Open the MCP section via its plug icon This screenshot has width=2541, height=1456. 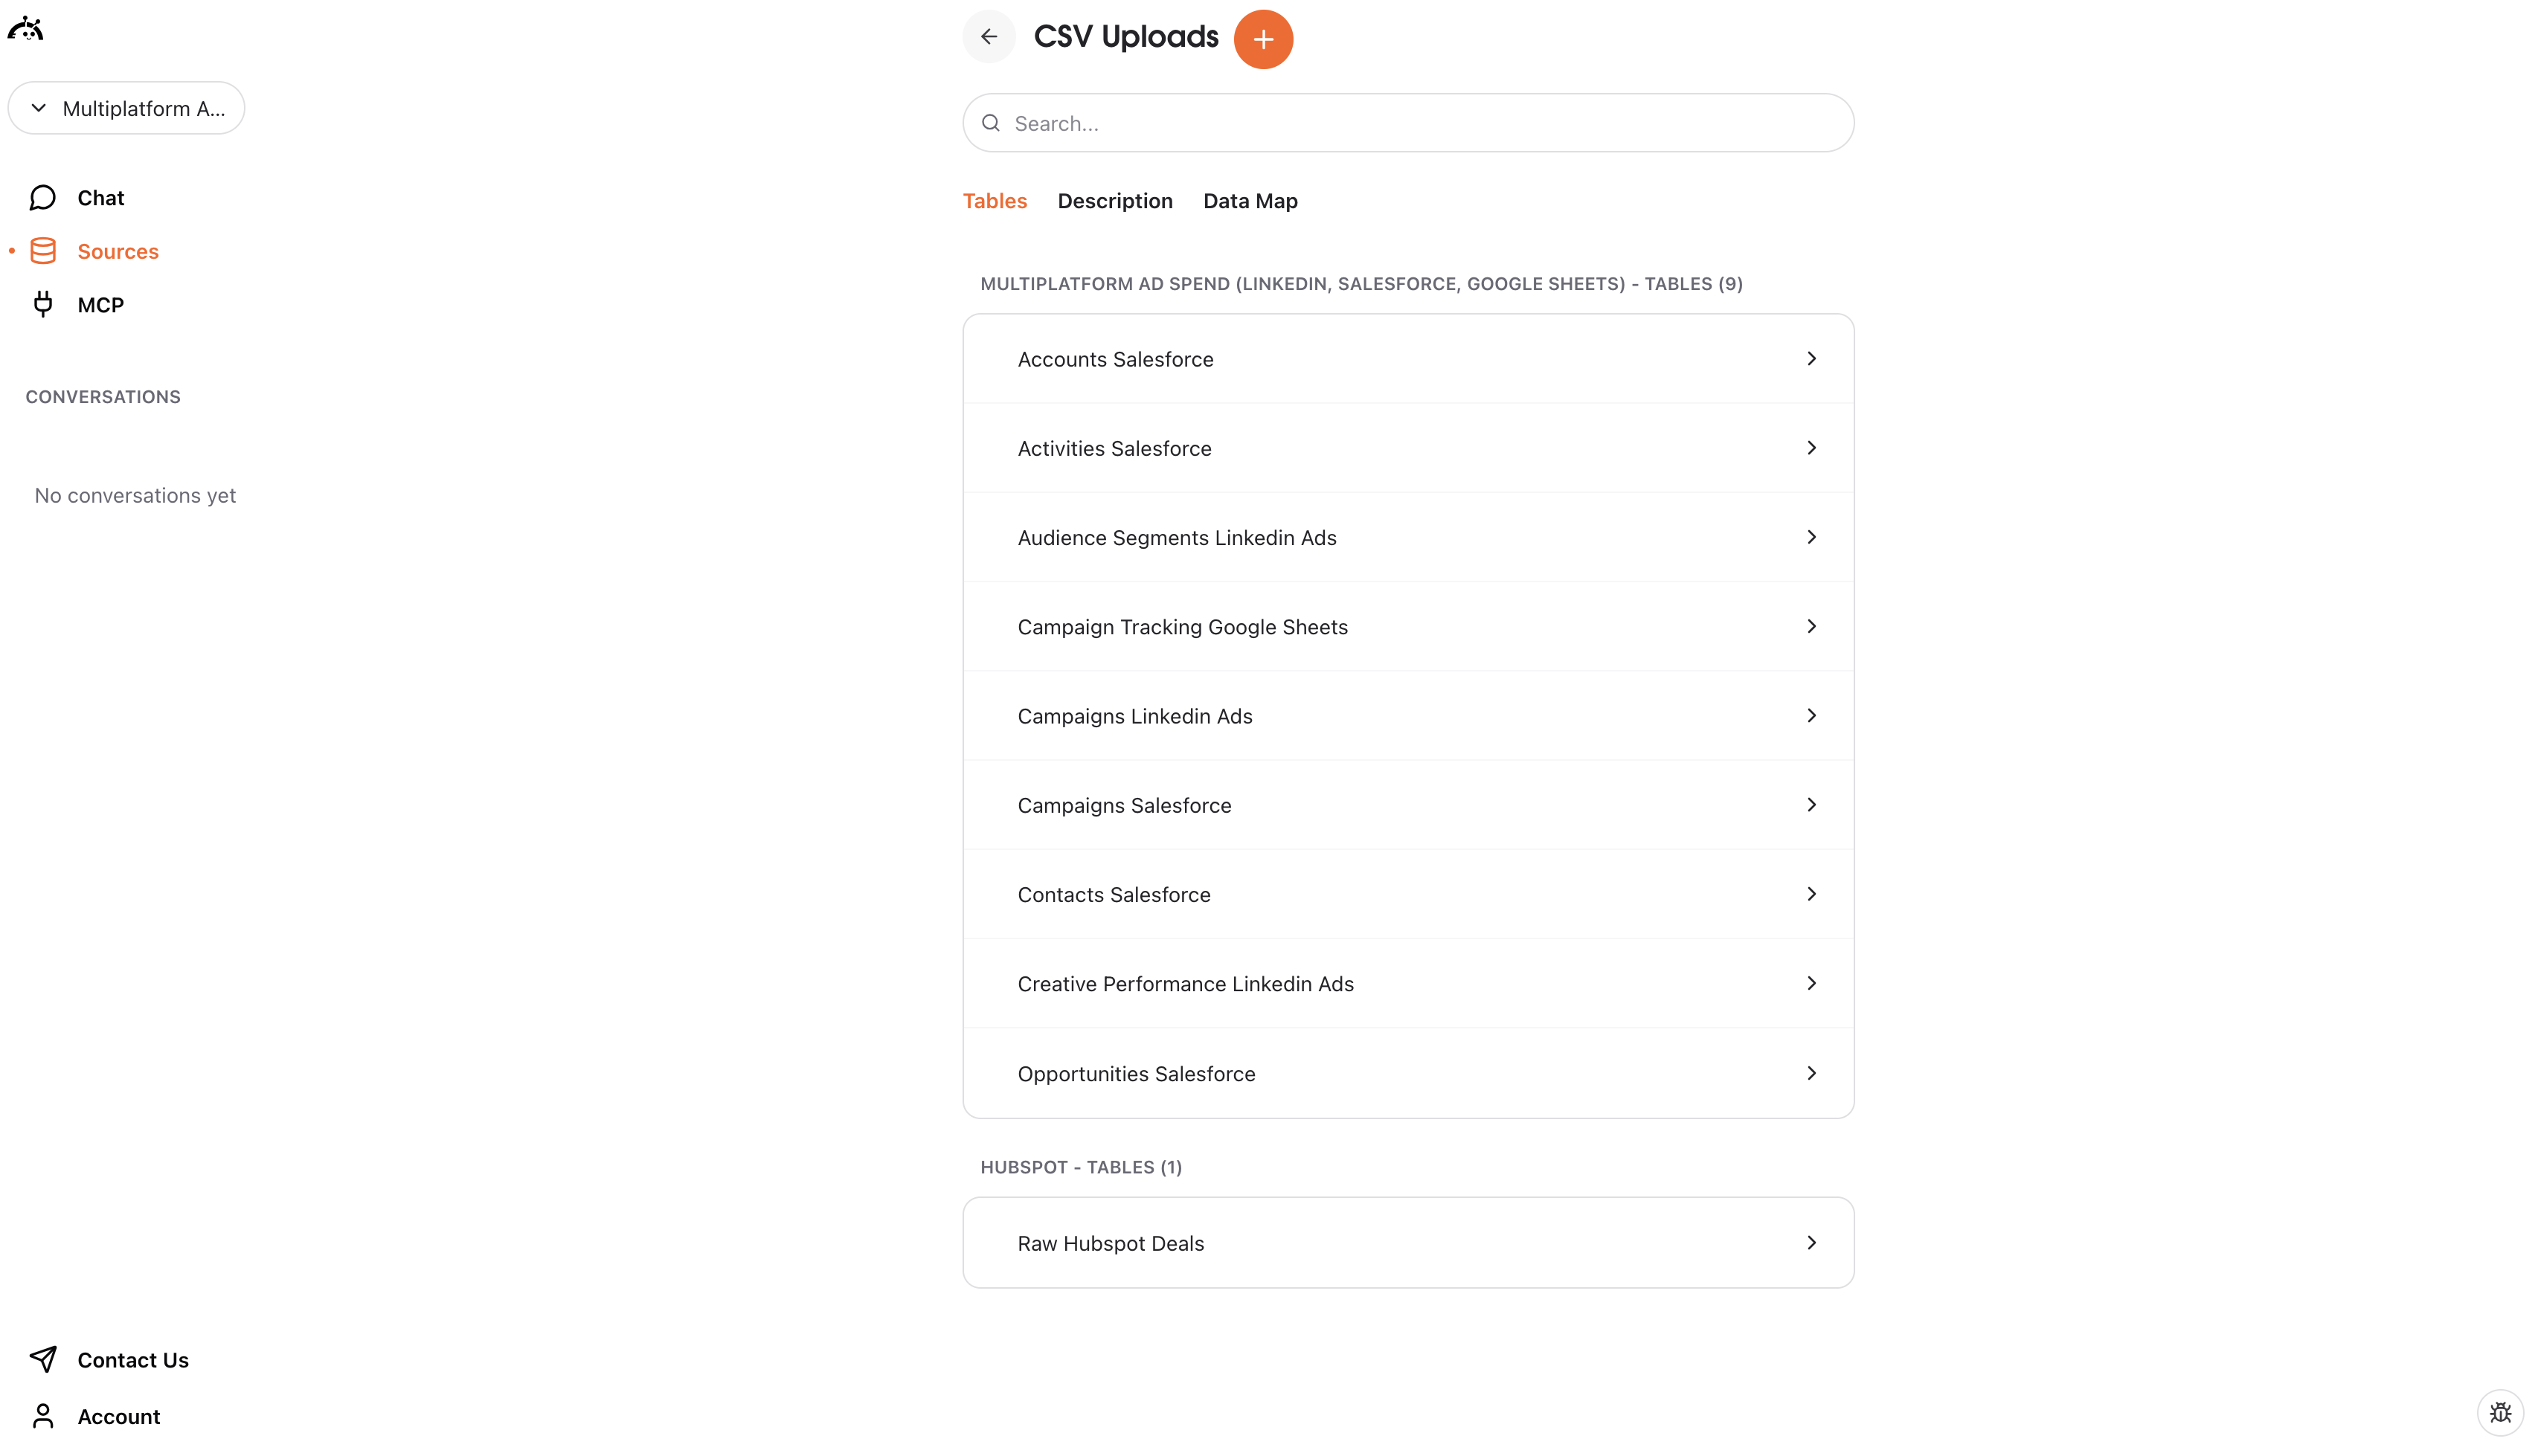click(44, 303)
